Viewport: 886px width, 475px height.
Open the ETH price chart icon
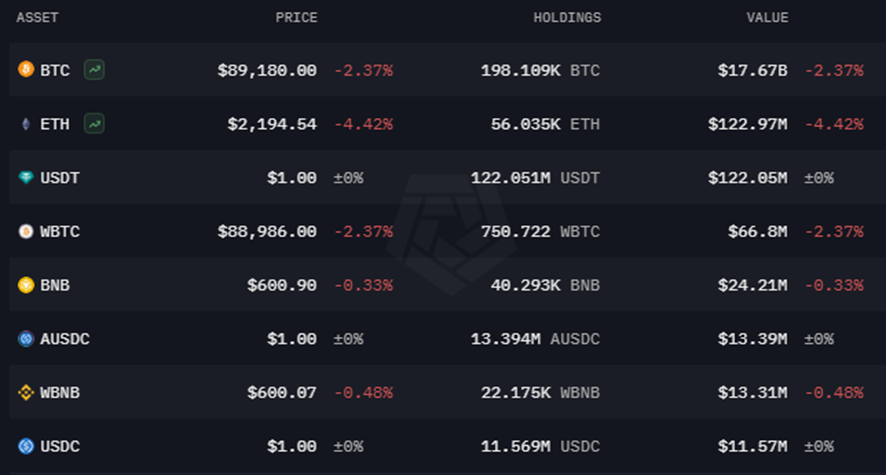click(94, 124)
